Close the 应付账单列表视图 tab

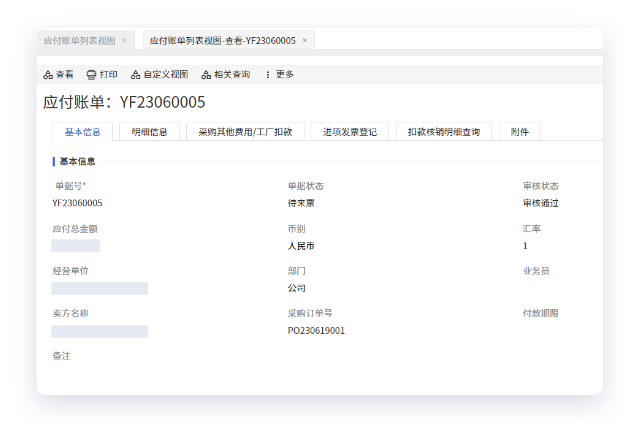(x=124, y=41)
